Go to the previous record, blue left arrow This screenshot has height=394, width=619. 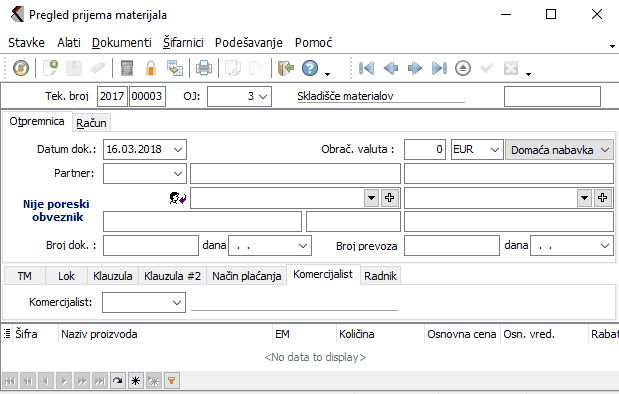tap(391, 68)
